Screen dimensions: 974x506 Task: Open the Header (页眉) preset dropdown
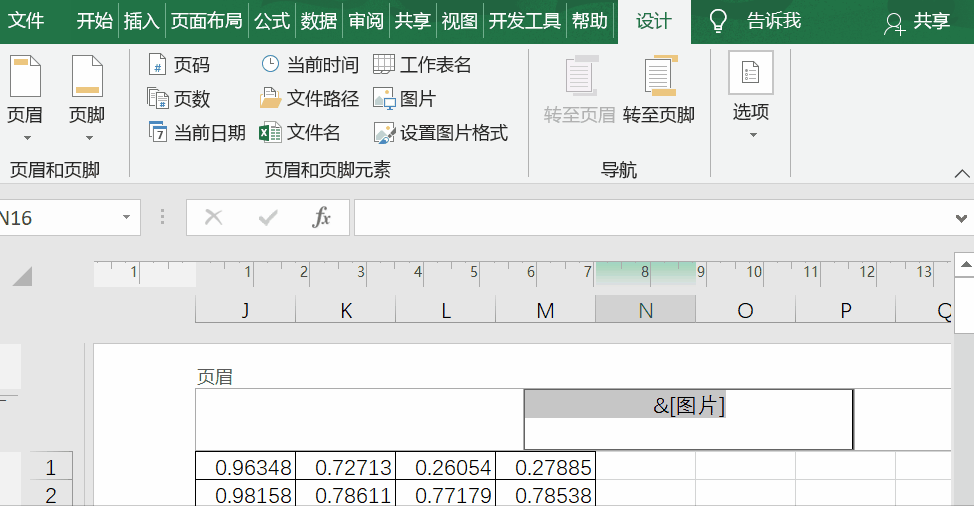(25, 98)
